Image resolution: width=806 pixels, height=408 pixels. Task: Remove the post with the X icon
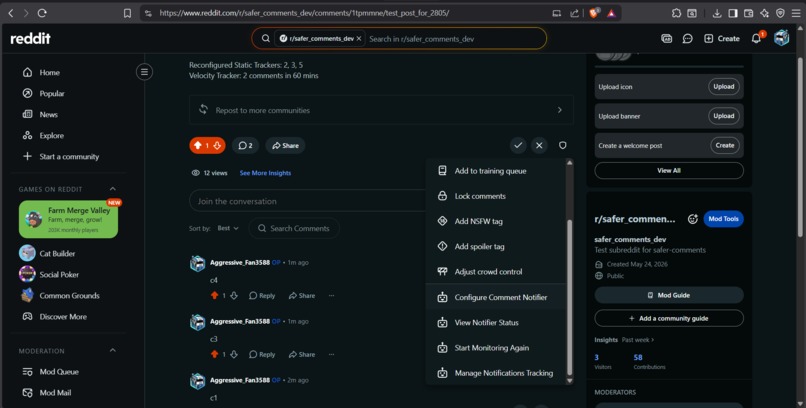click(x=539, y=145)
